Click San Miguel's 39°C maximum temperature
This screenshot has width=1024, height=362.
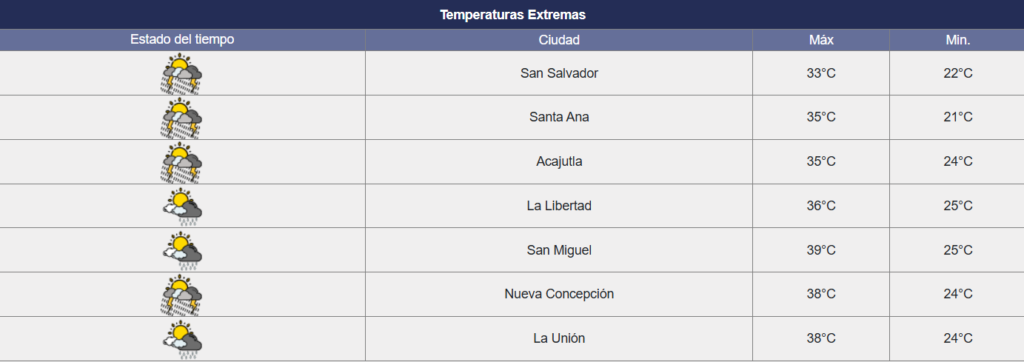pos(821,250)
